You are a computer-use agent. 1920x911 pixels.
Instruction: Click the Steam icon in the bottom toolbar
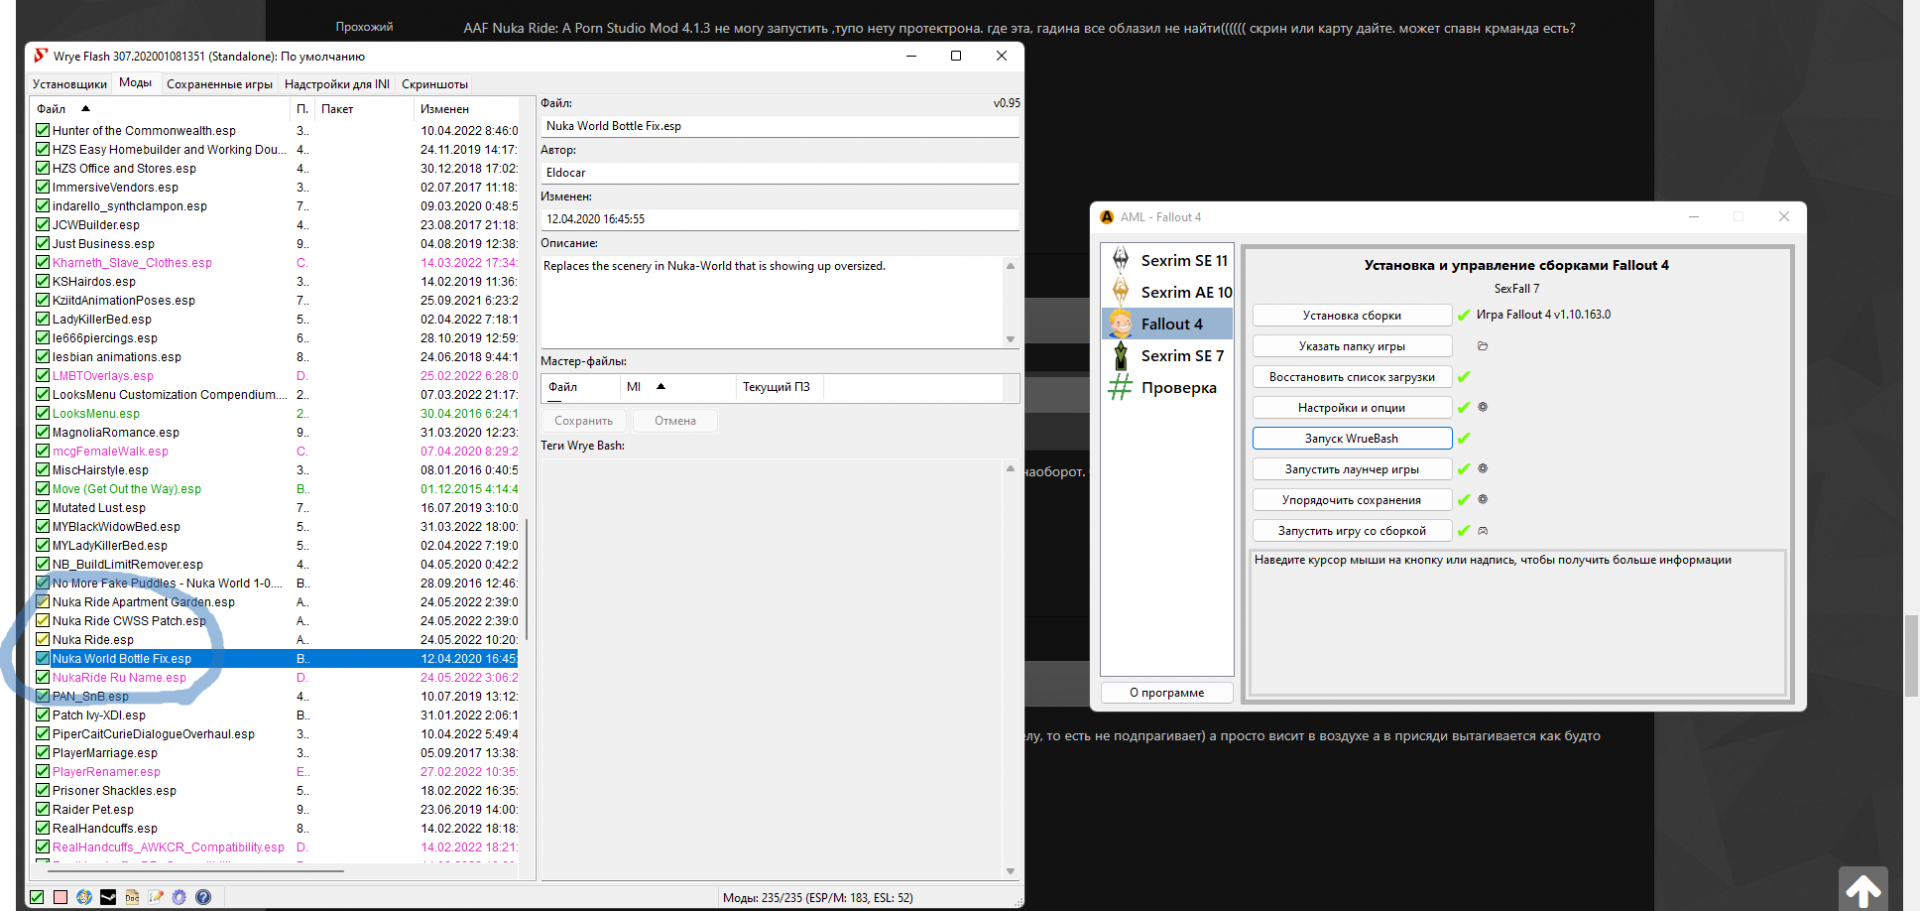(x=108, y=897)
